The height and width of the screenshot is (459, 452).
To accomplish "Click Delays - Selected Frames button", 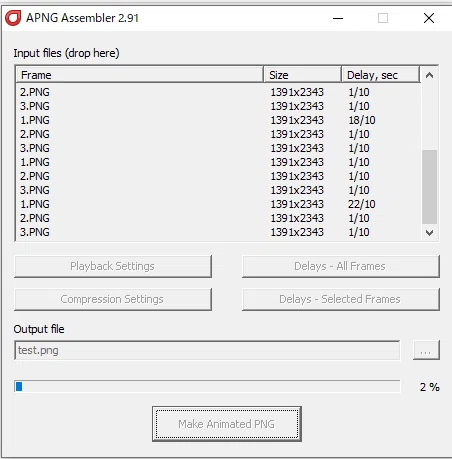I will click(341, 299).
